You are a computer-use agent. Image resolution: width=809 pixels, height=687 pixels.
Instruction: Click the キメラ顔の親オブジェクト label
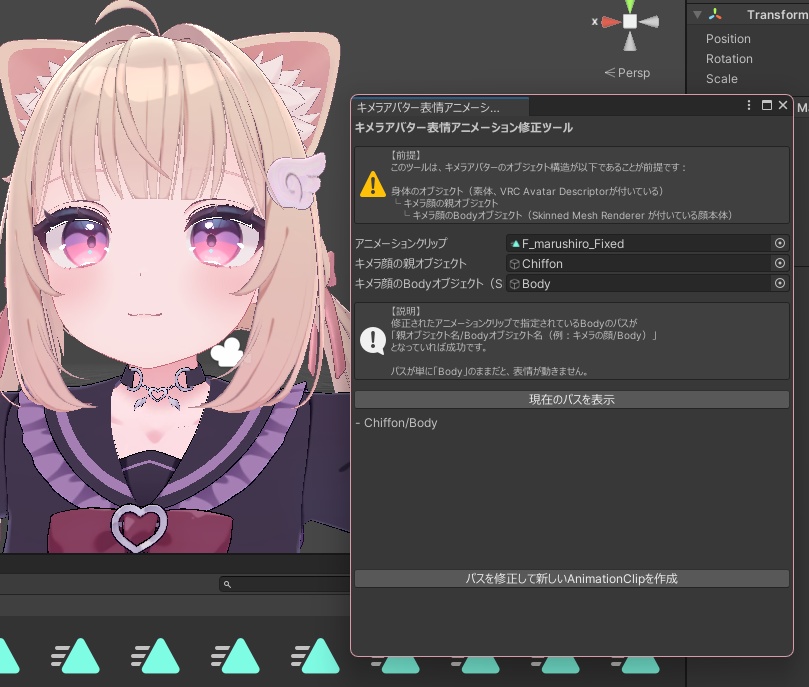pos(411,264)
